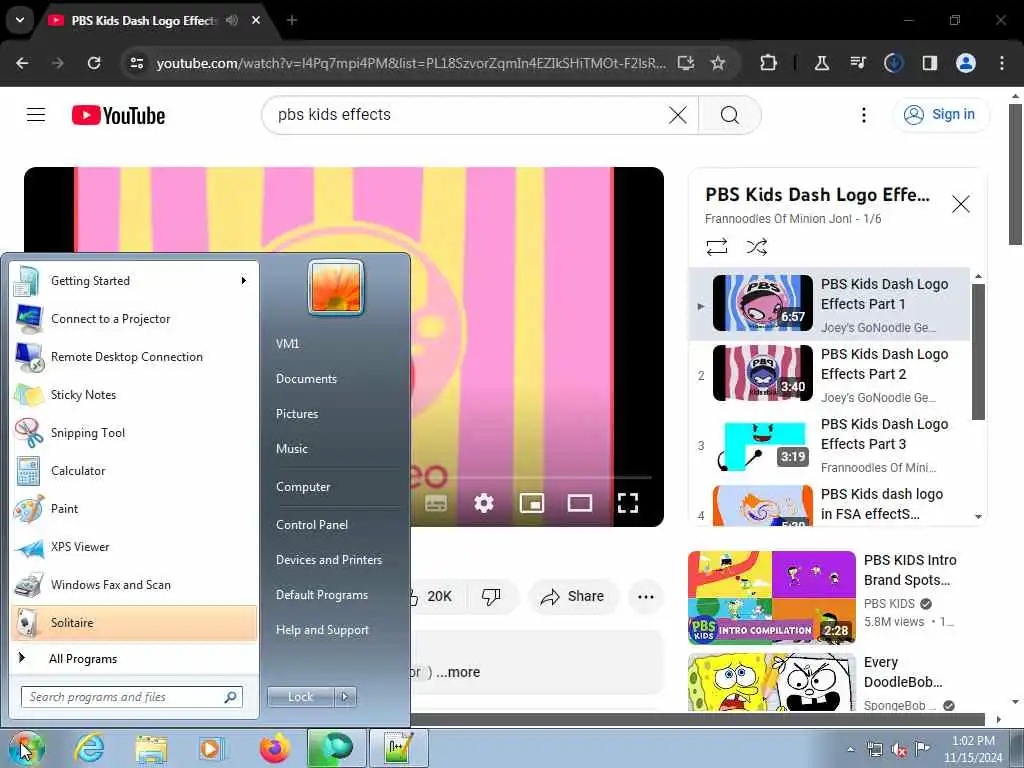The width and height of the screenshot is (1024, 768).
Task: Launch Firefox from taskbar
Action: 275,748
